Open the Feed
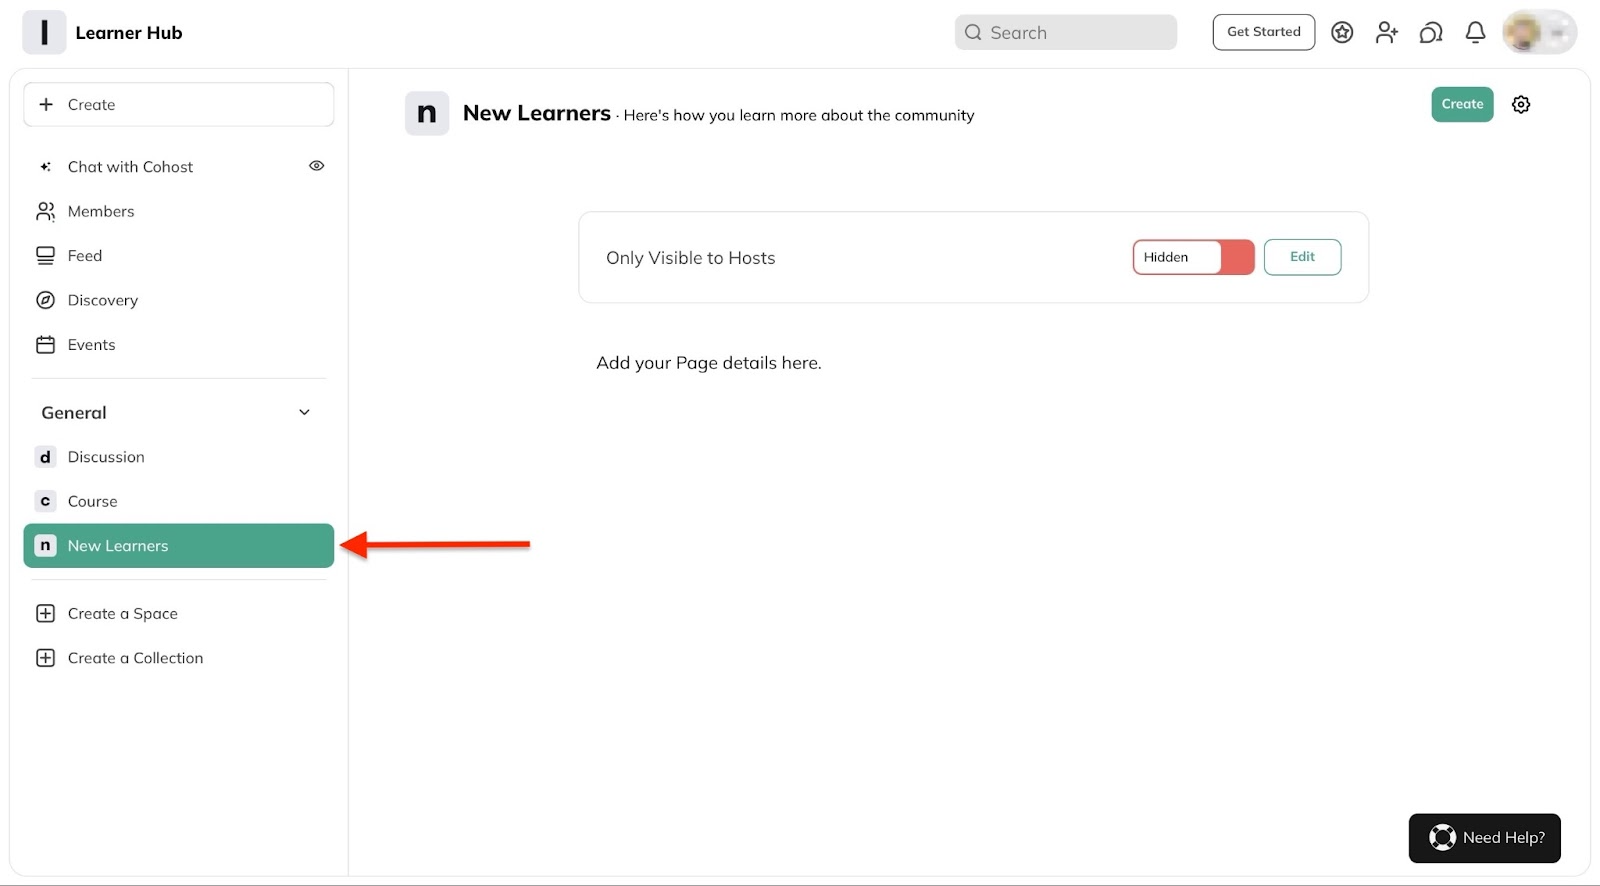The width and height of the screenshot is (1600, 886). (179, 256)
